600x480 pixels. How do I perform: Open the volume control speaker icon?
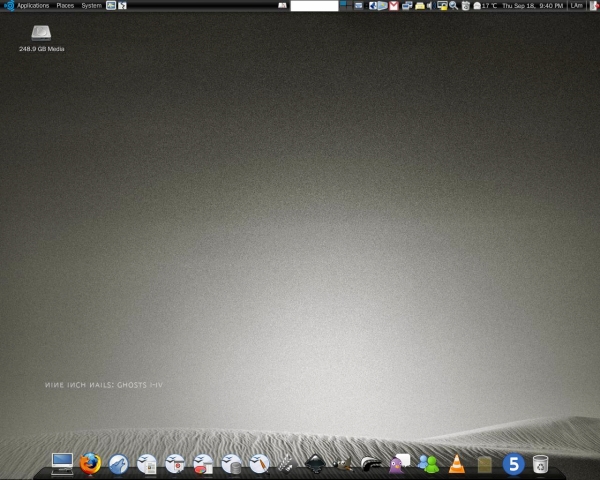430,6
